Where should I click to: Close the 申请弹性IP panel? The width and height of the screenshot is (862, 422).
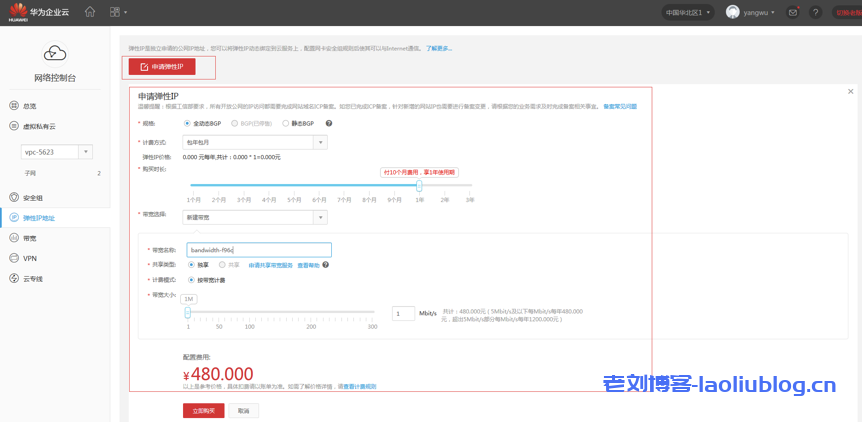850,91
